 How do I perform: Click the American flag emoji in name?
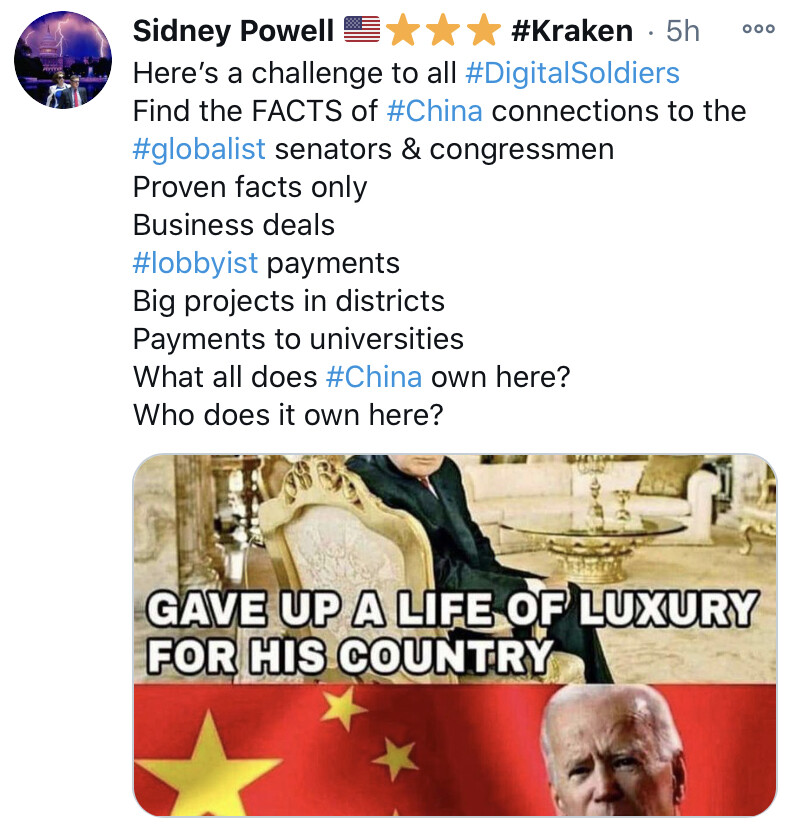(362, 30)
